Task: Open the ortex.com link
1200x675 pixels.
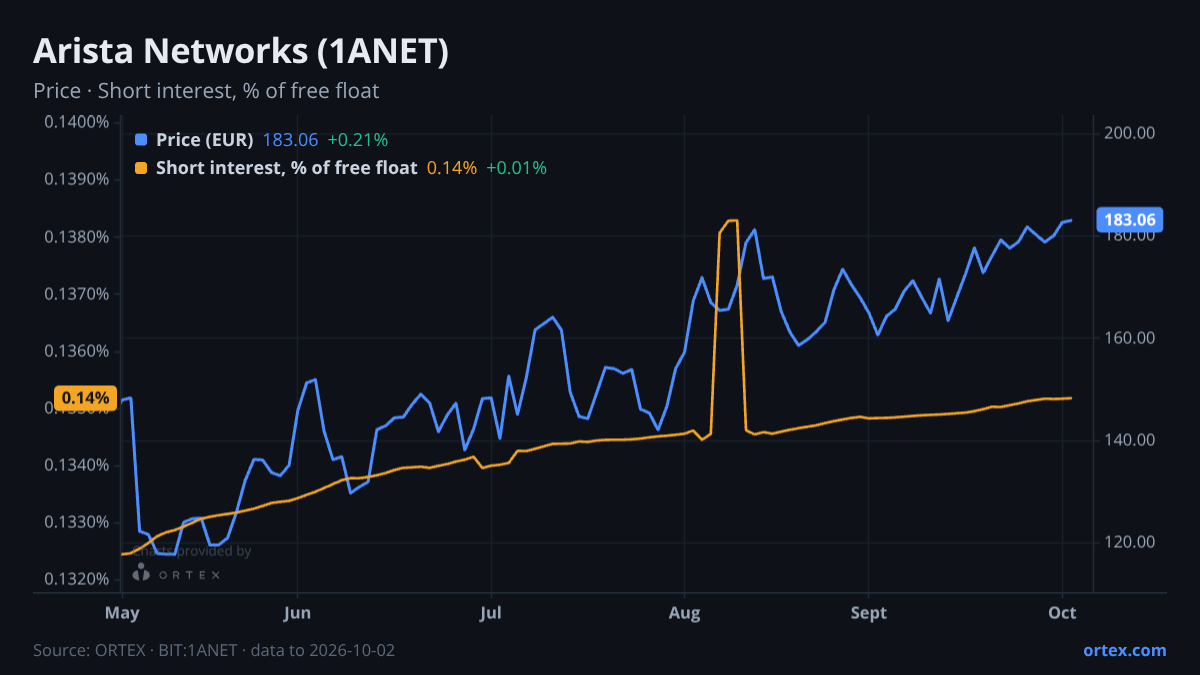Action: click(1125, 650)
